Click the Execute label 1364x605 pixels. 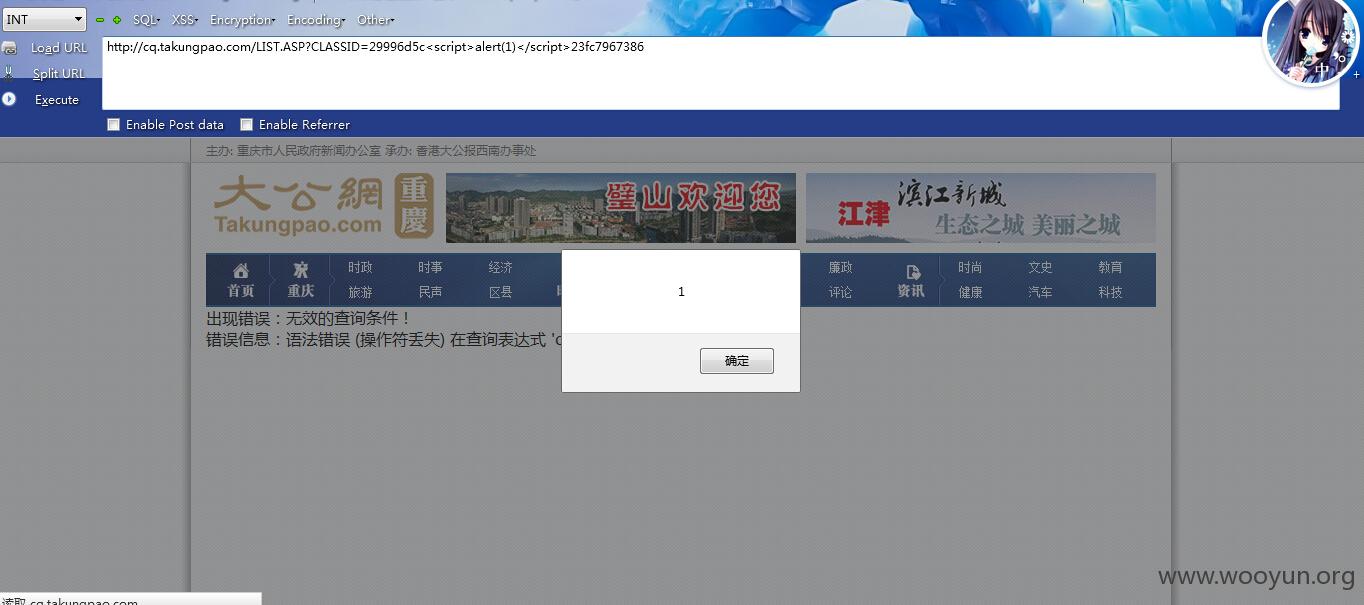coord(57,100)
